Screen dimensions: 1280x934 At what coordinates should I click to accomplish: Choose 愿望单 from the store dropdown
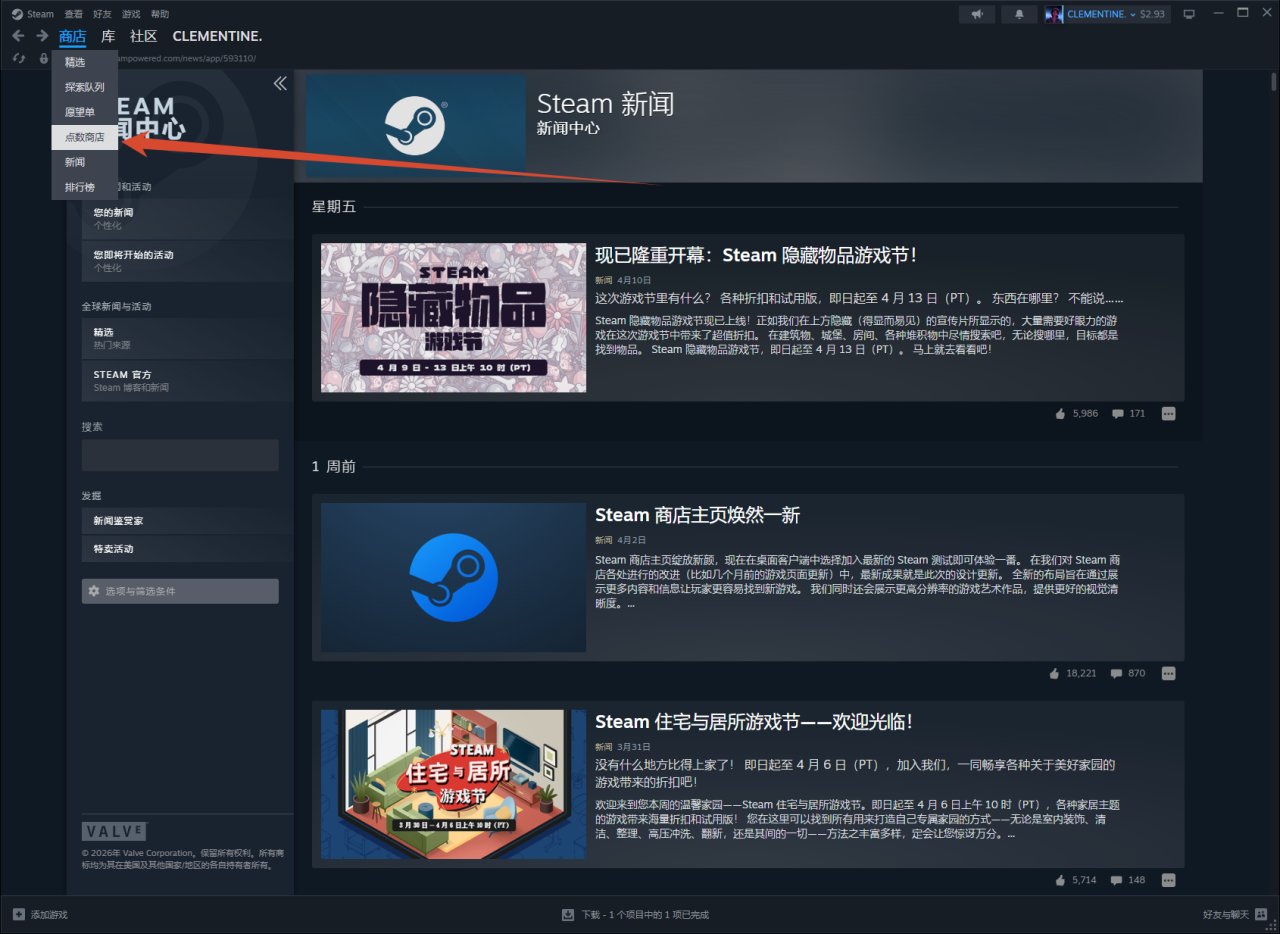pyautogui.click(x=85, y=112)
